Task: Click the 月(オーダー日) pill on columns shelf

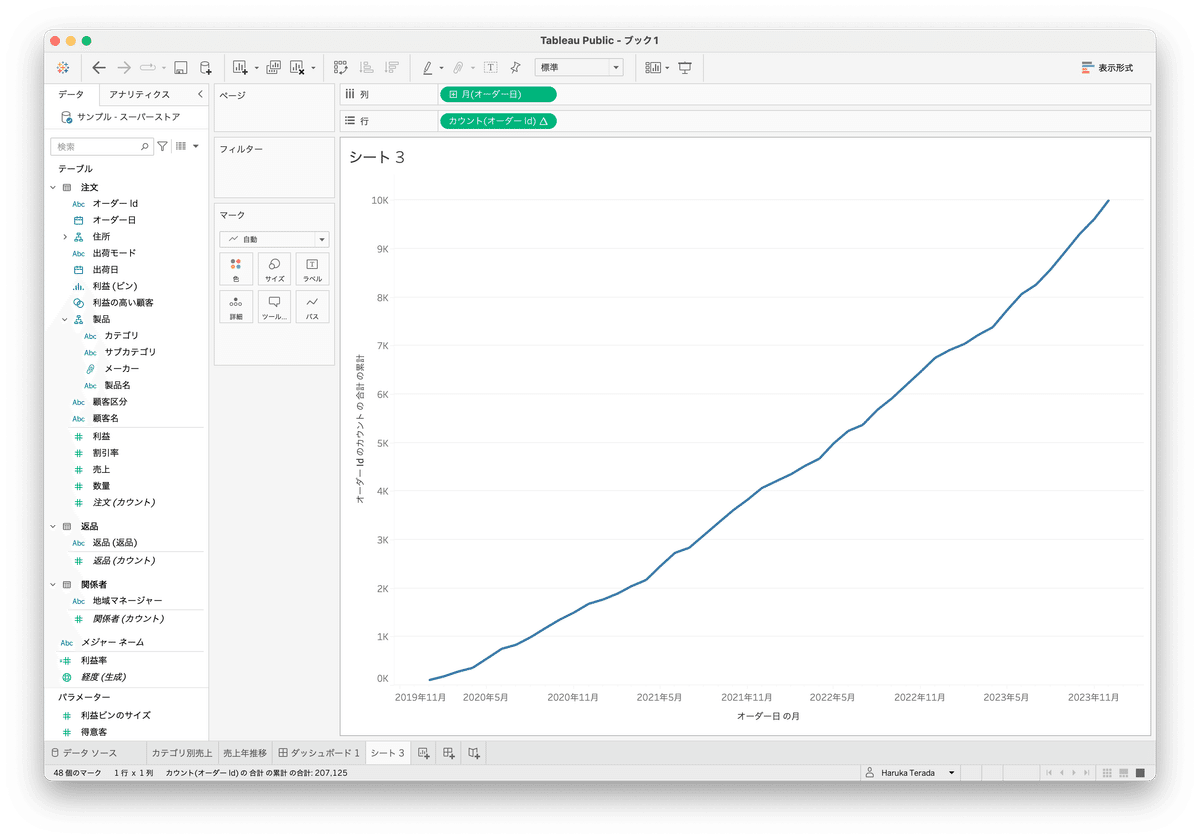Action: (498, 94)
